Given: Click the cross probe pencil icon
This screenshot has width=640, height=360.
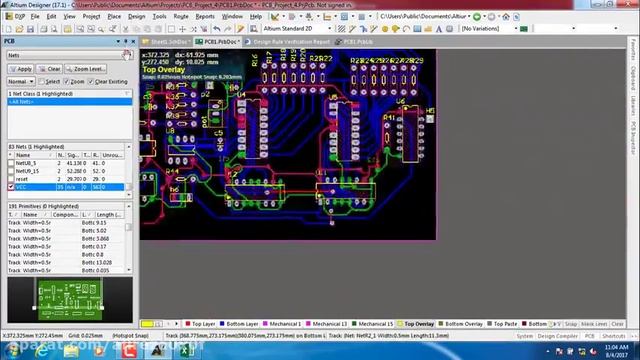Looking at the screenshot, I should click(240, 29).
